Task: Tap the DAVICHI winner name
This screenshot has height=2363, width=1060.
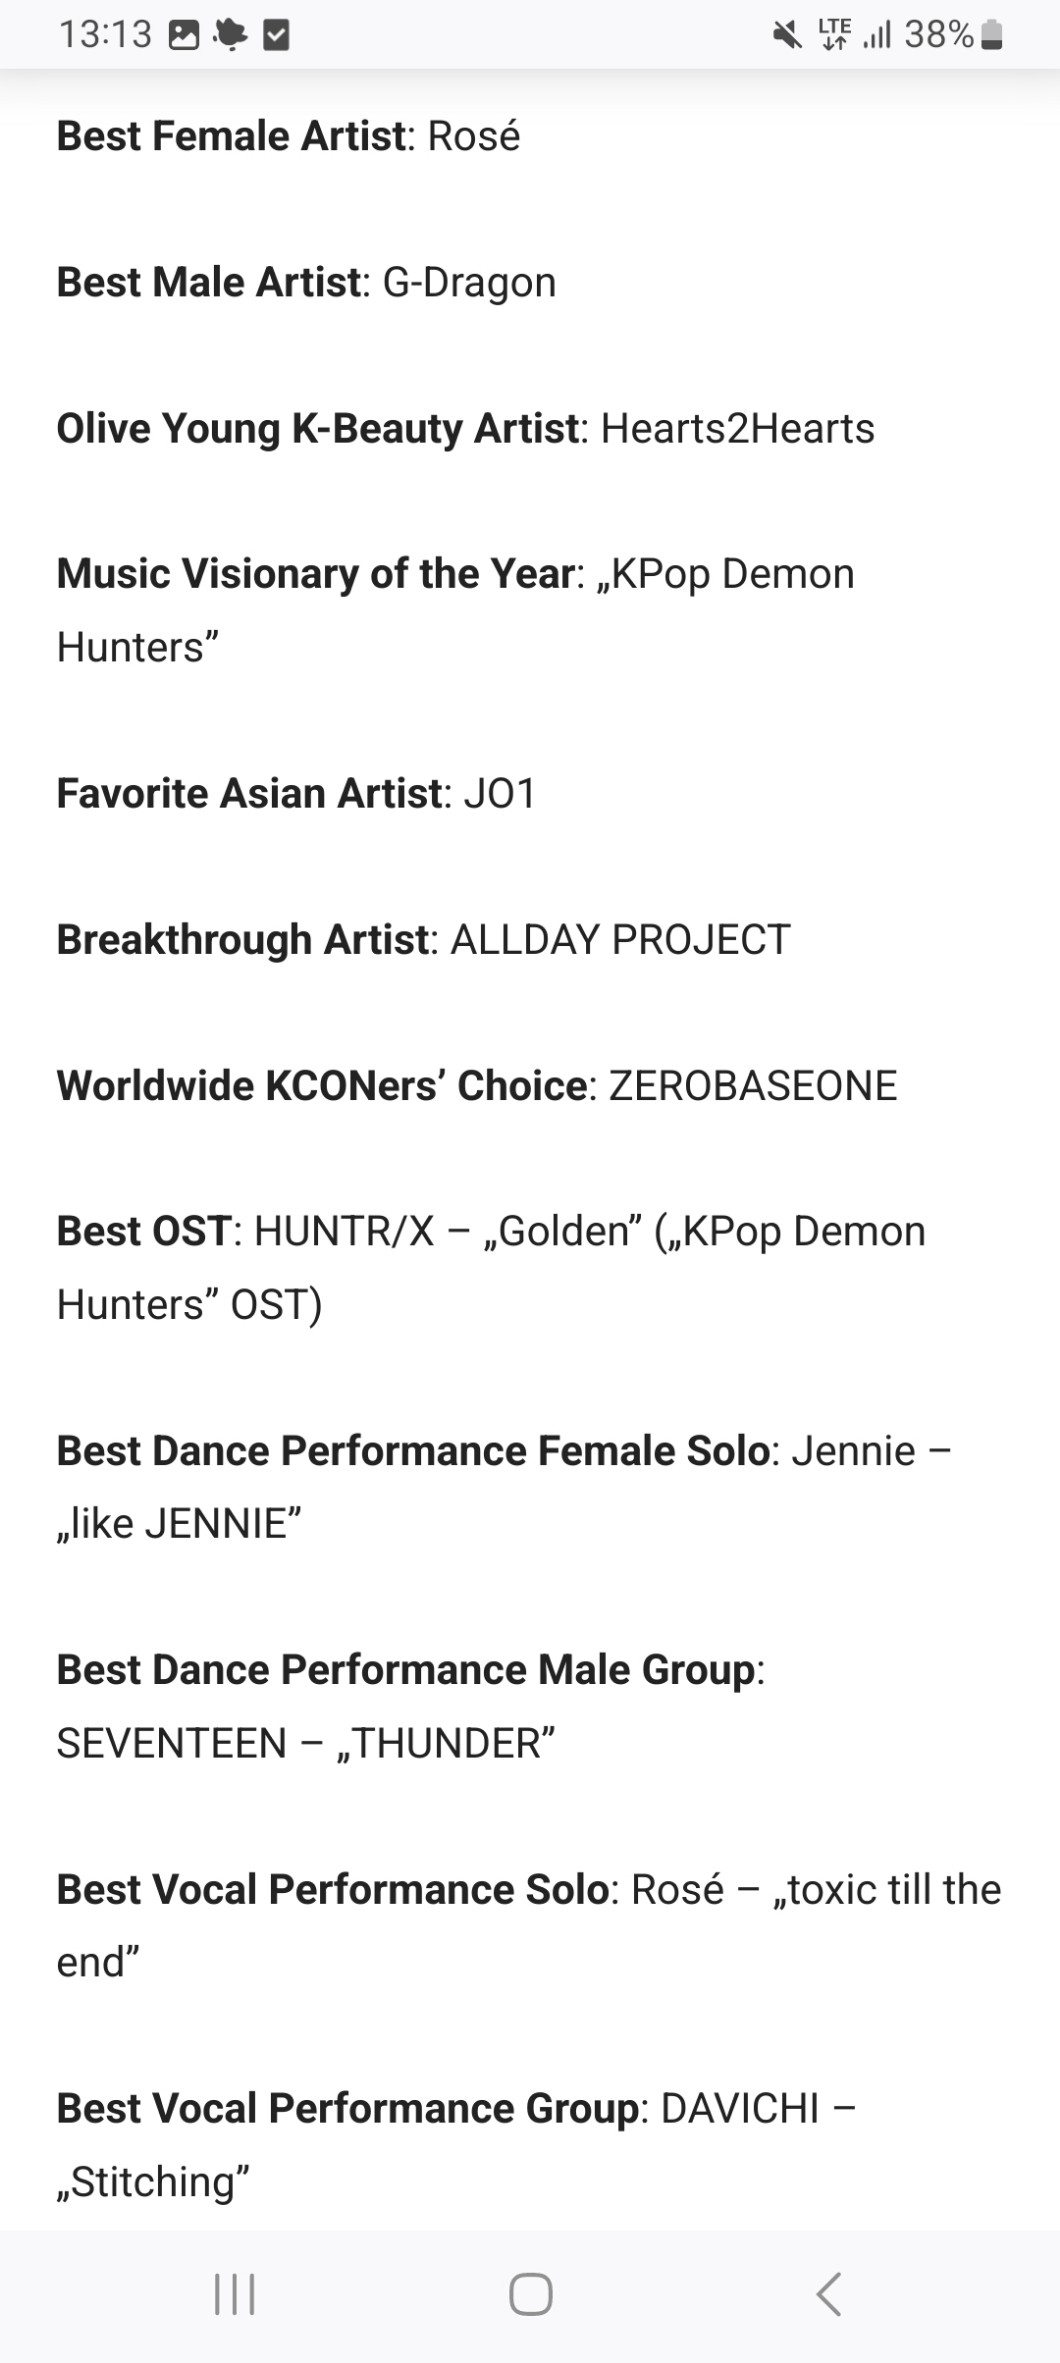Action: click(x=739, y=2108)
